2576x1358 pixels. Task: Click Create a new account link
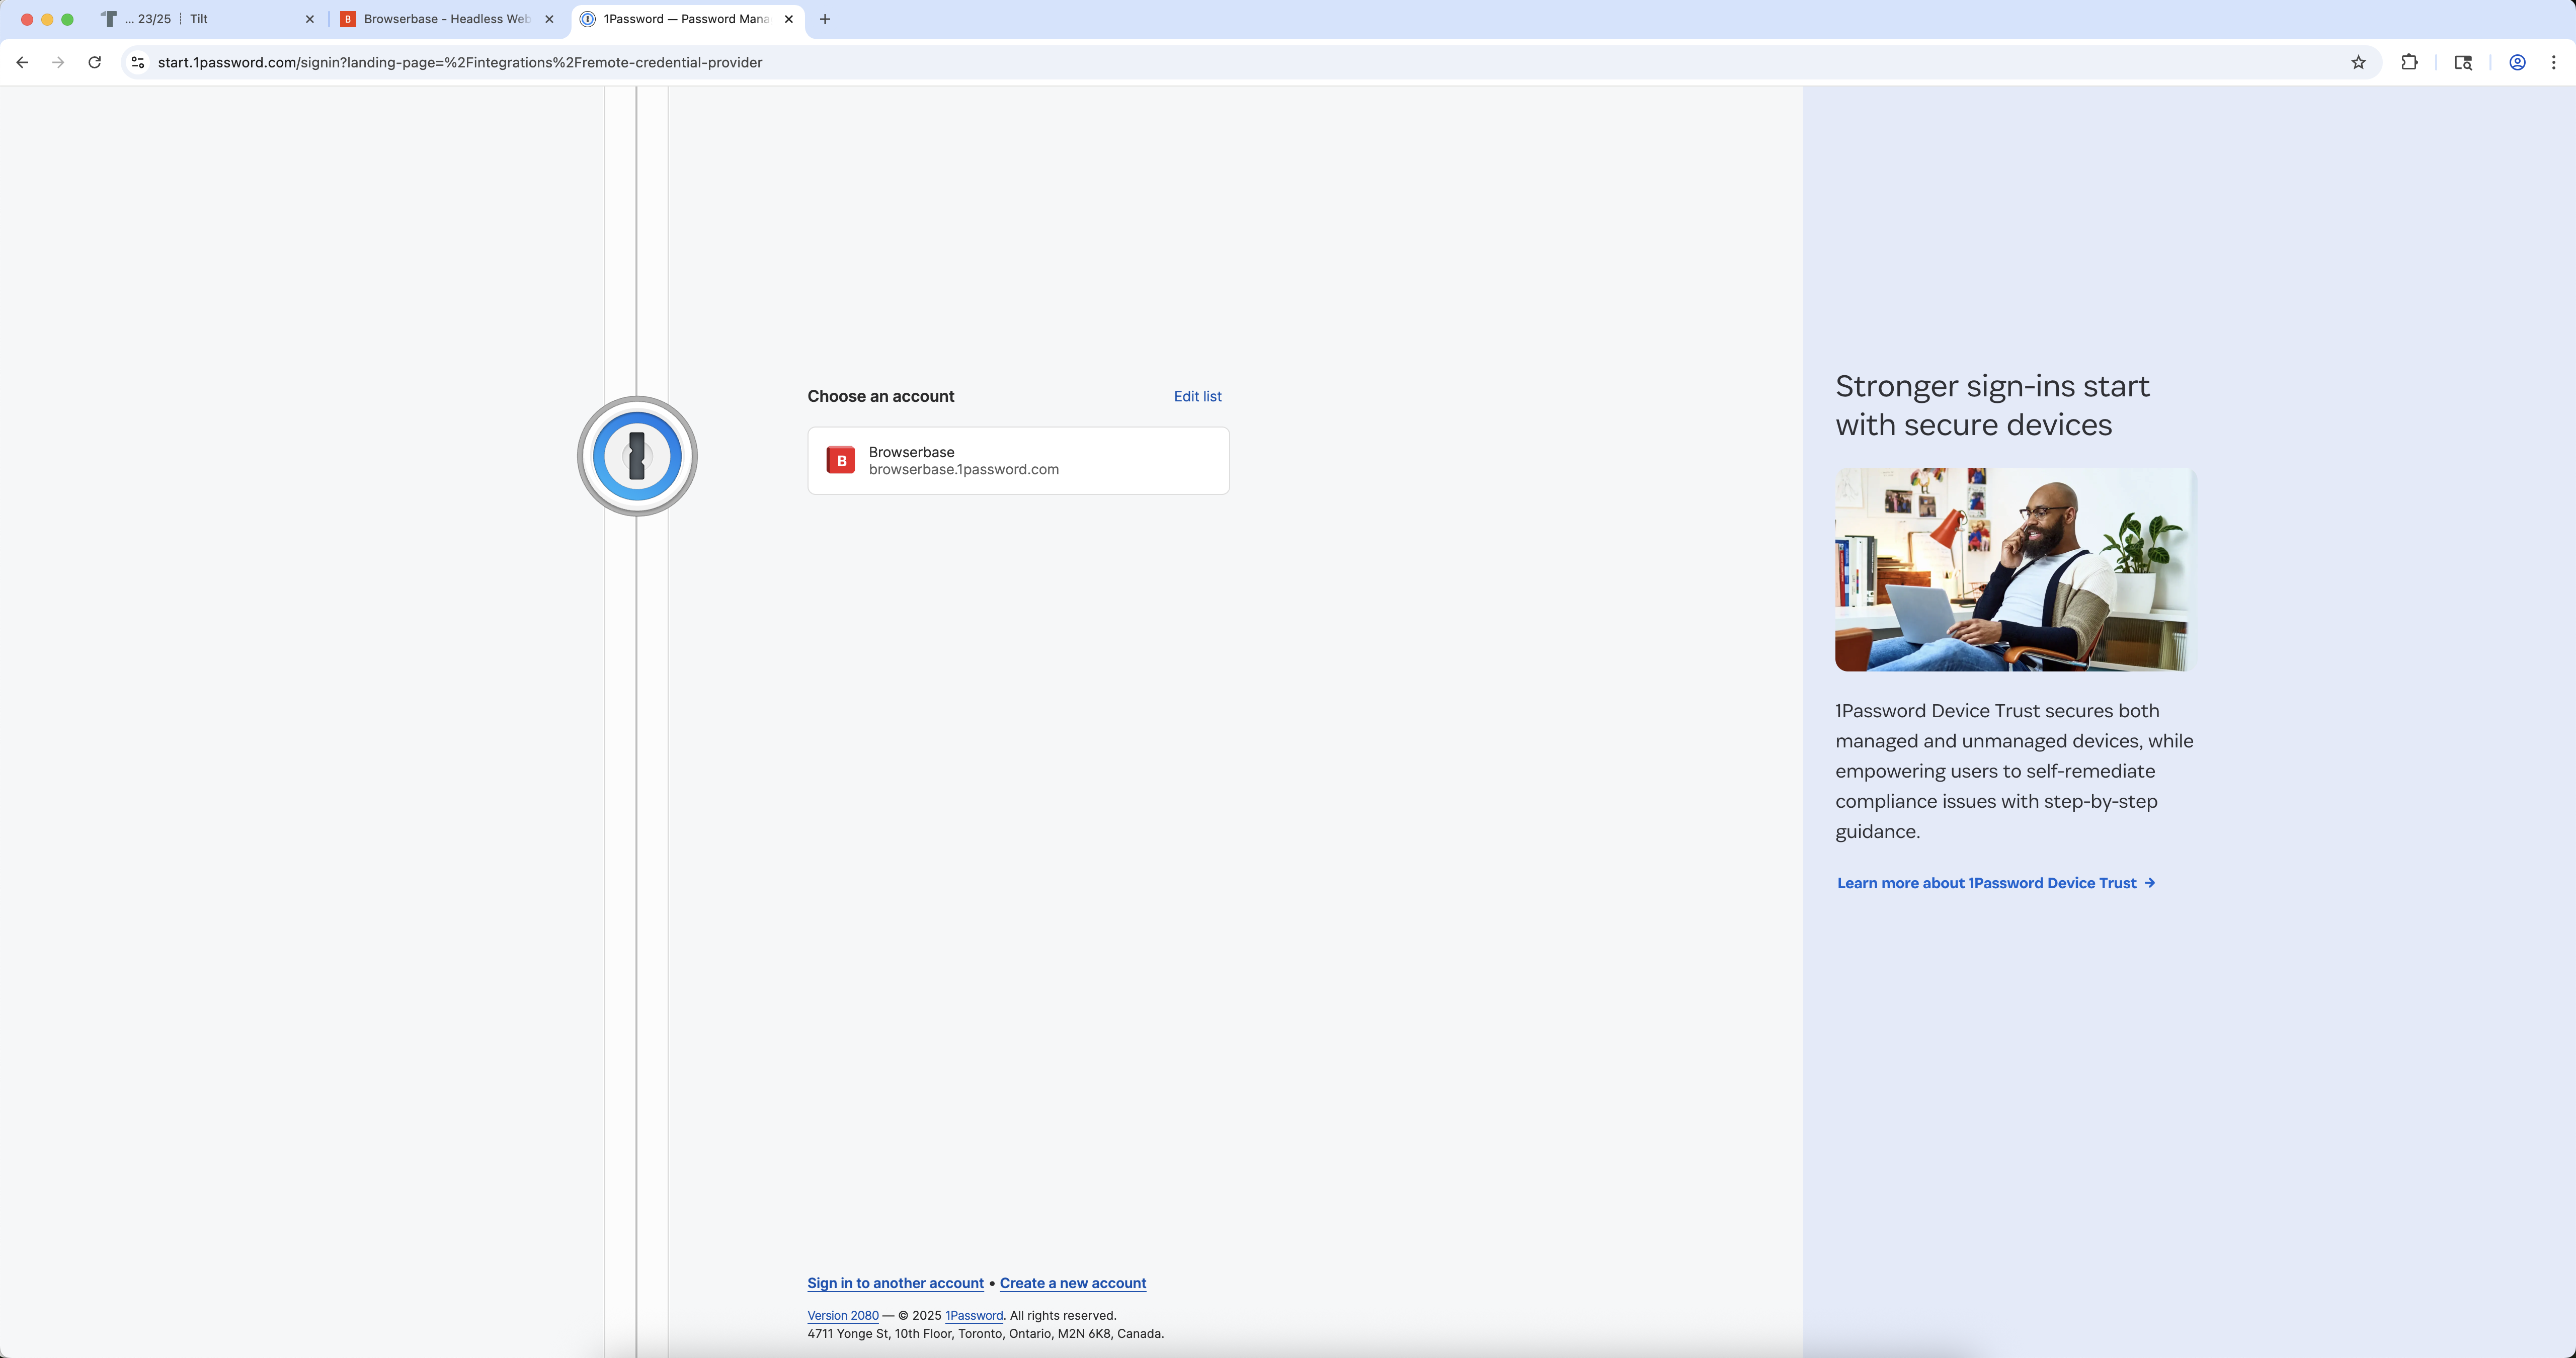1072,1283
